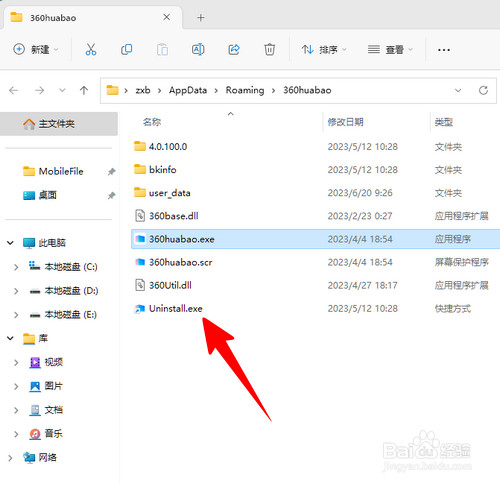Image resolution: width=500 pixels, height=484 pixels.
Task: Open the 新建 (New) menu button
Action: (36, 50)
